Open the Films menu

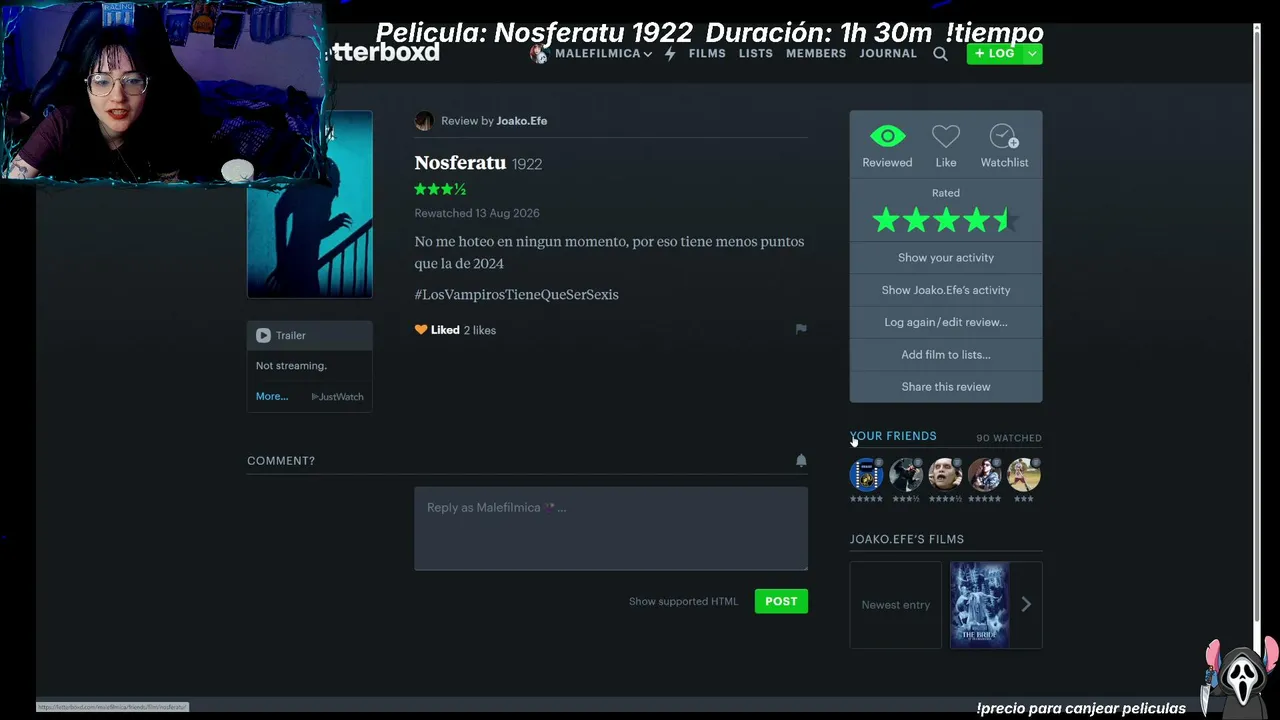707,54
